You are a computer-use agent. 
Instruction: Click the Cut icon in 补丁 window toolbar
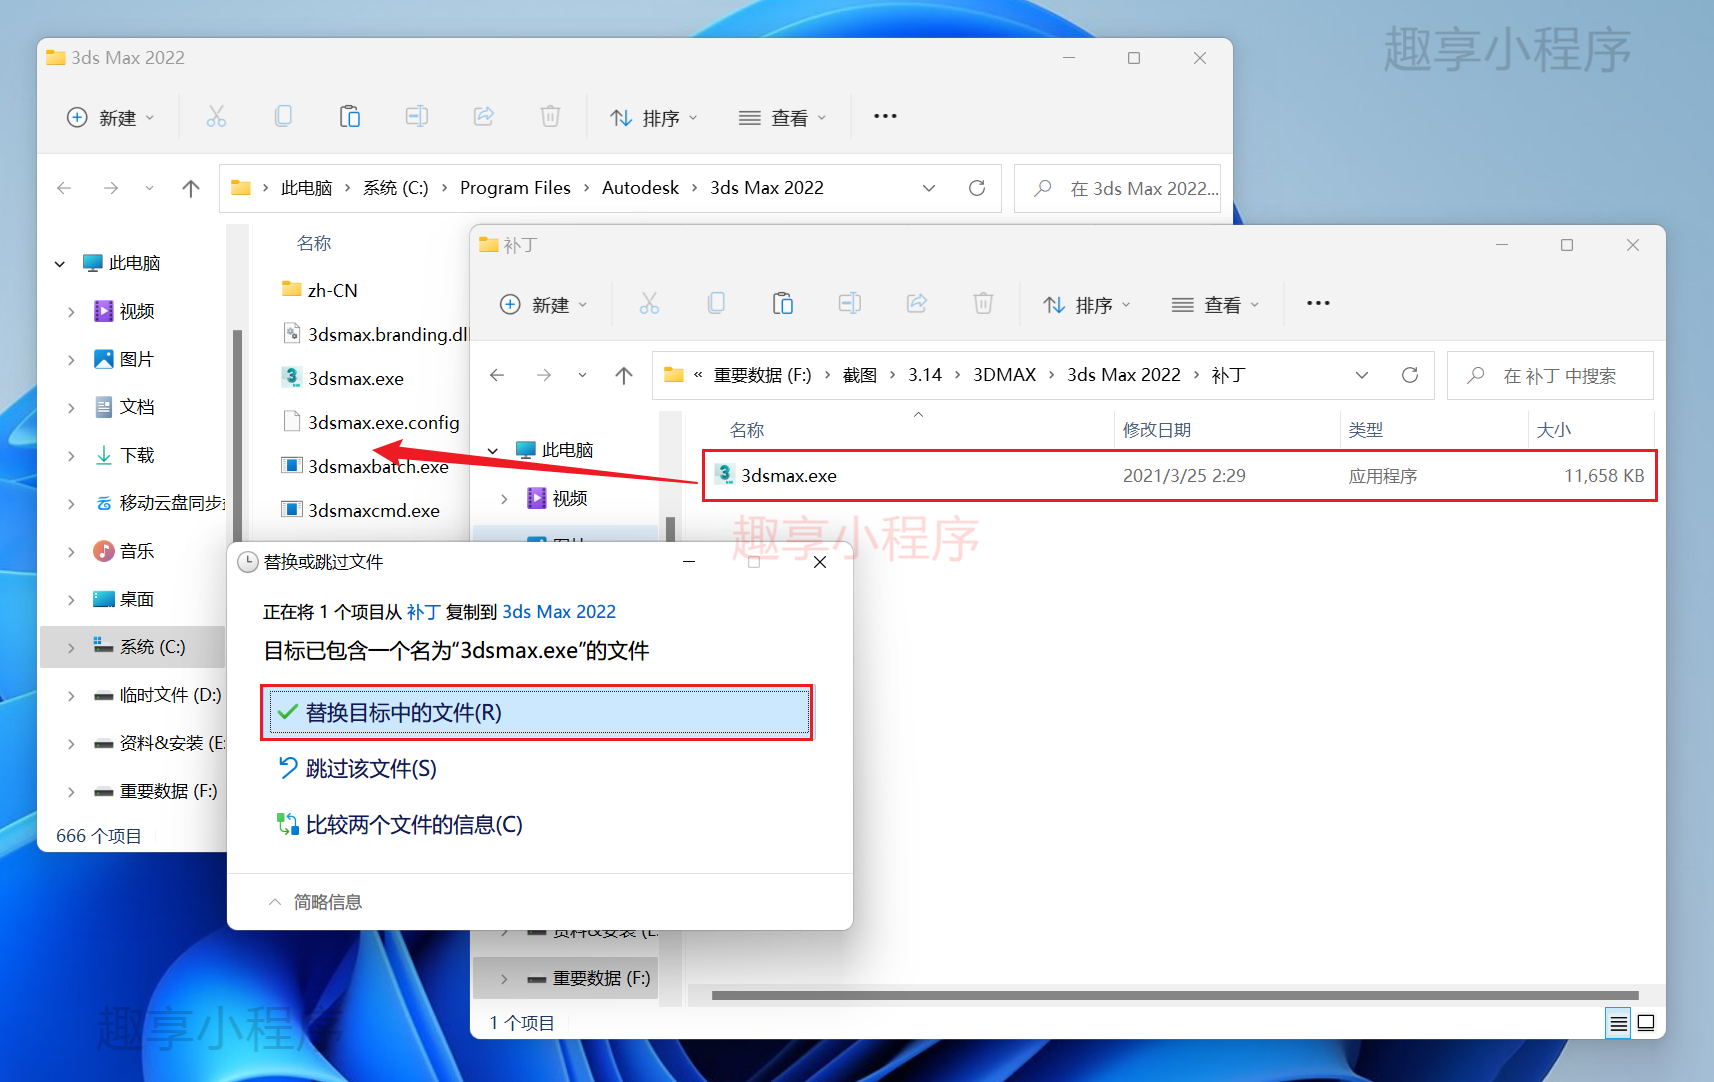pos(649,304)
